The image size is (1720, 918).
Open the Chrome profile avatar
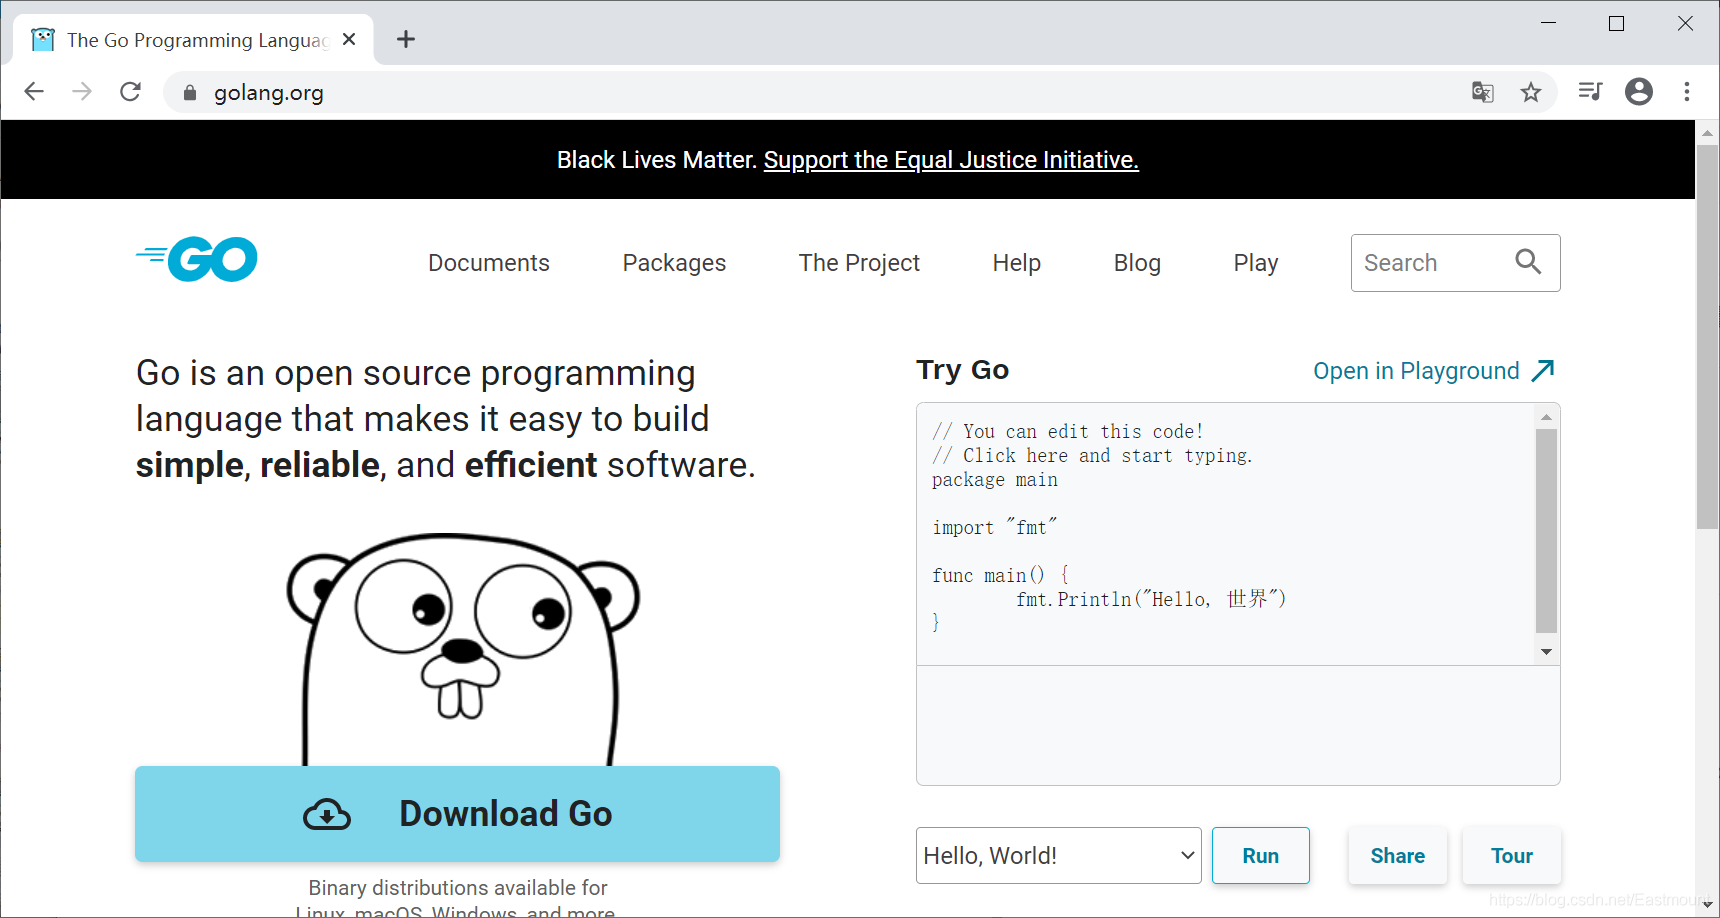tap(1639, 92)
